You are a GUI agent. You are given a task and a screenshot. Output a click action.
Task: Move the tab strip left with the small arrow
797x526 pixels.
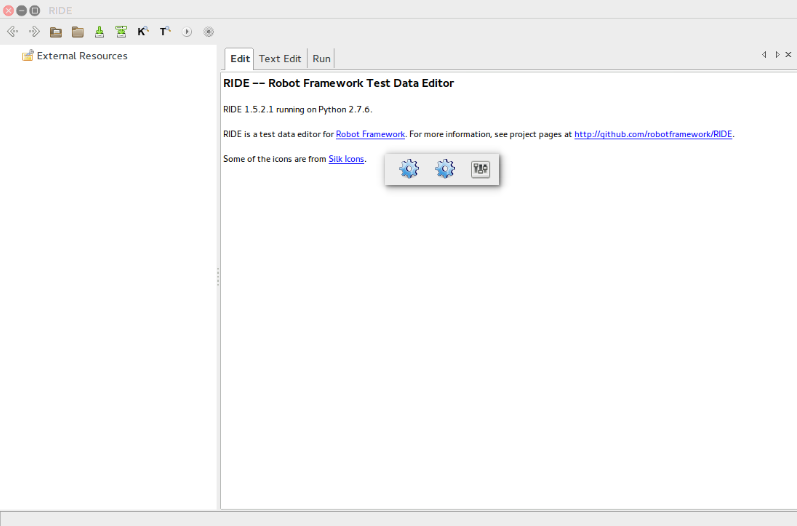pyautogui.click(x=764, y=54)
